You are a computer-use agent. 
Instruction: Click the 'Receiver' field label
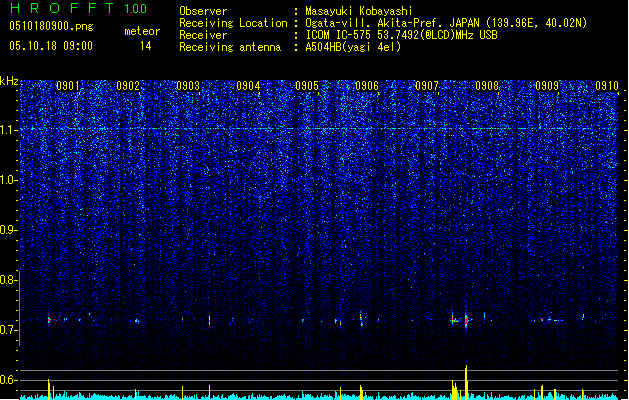pos(203,35)
